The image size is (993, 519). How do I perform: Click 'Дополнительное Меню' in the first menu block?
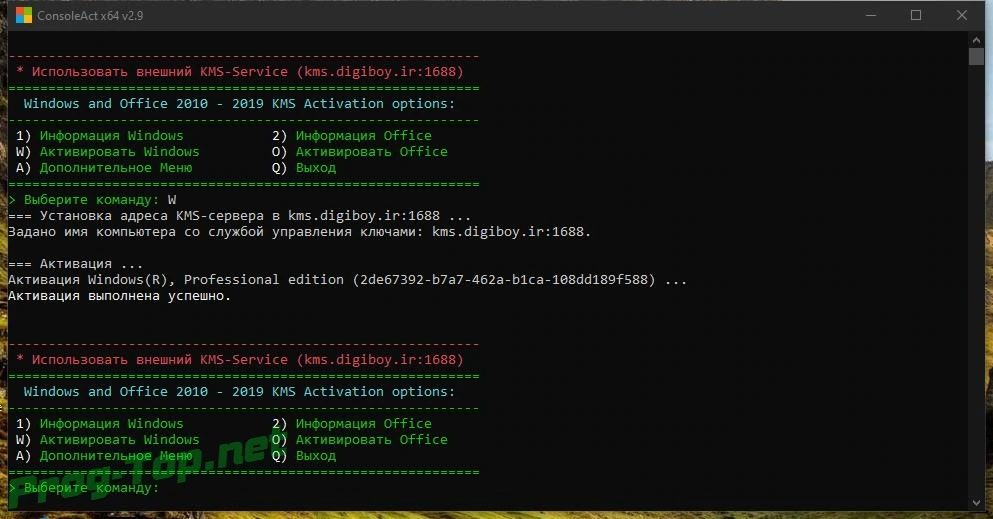pos(116,168)
